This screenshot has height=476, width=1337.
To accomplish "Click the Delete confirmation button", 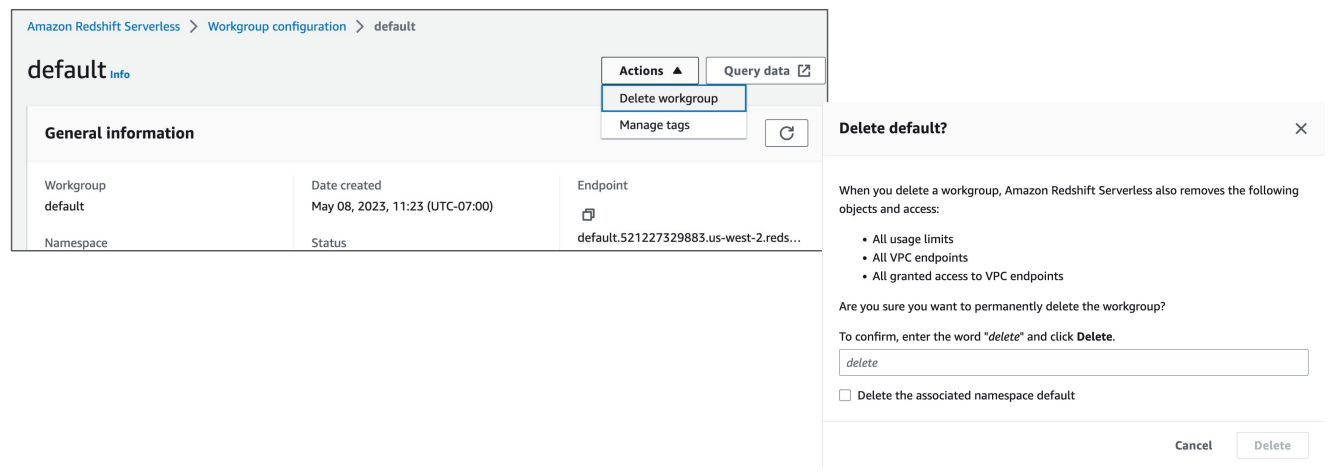I will pyautogui.click(x=1272, y=445).
